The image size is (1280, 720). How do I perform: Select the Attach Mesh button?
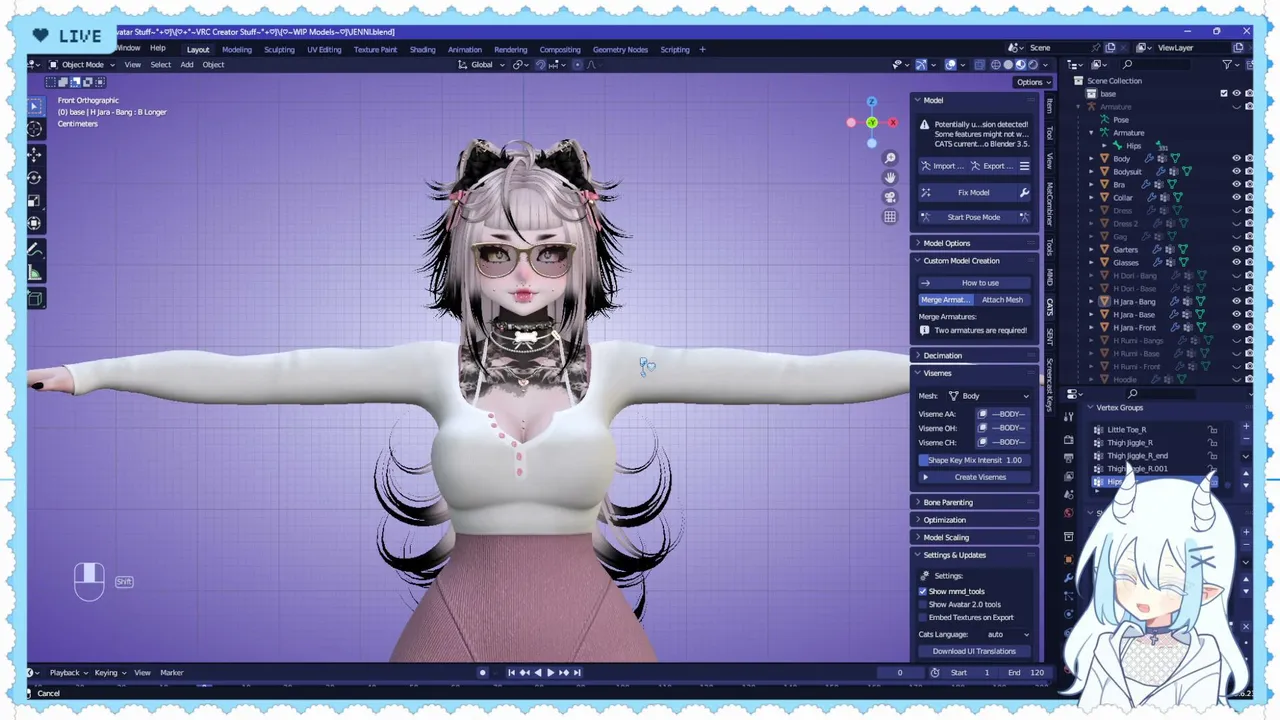click(x=1002, y=300)
